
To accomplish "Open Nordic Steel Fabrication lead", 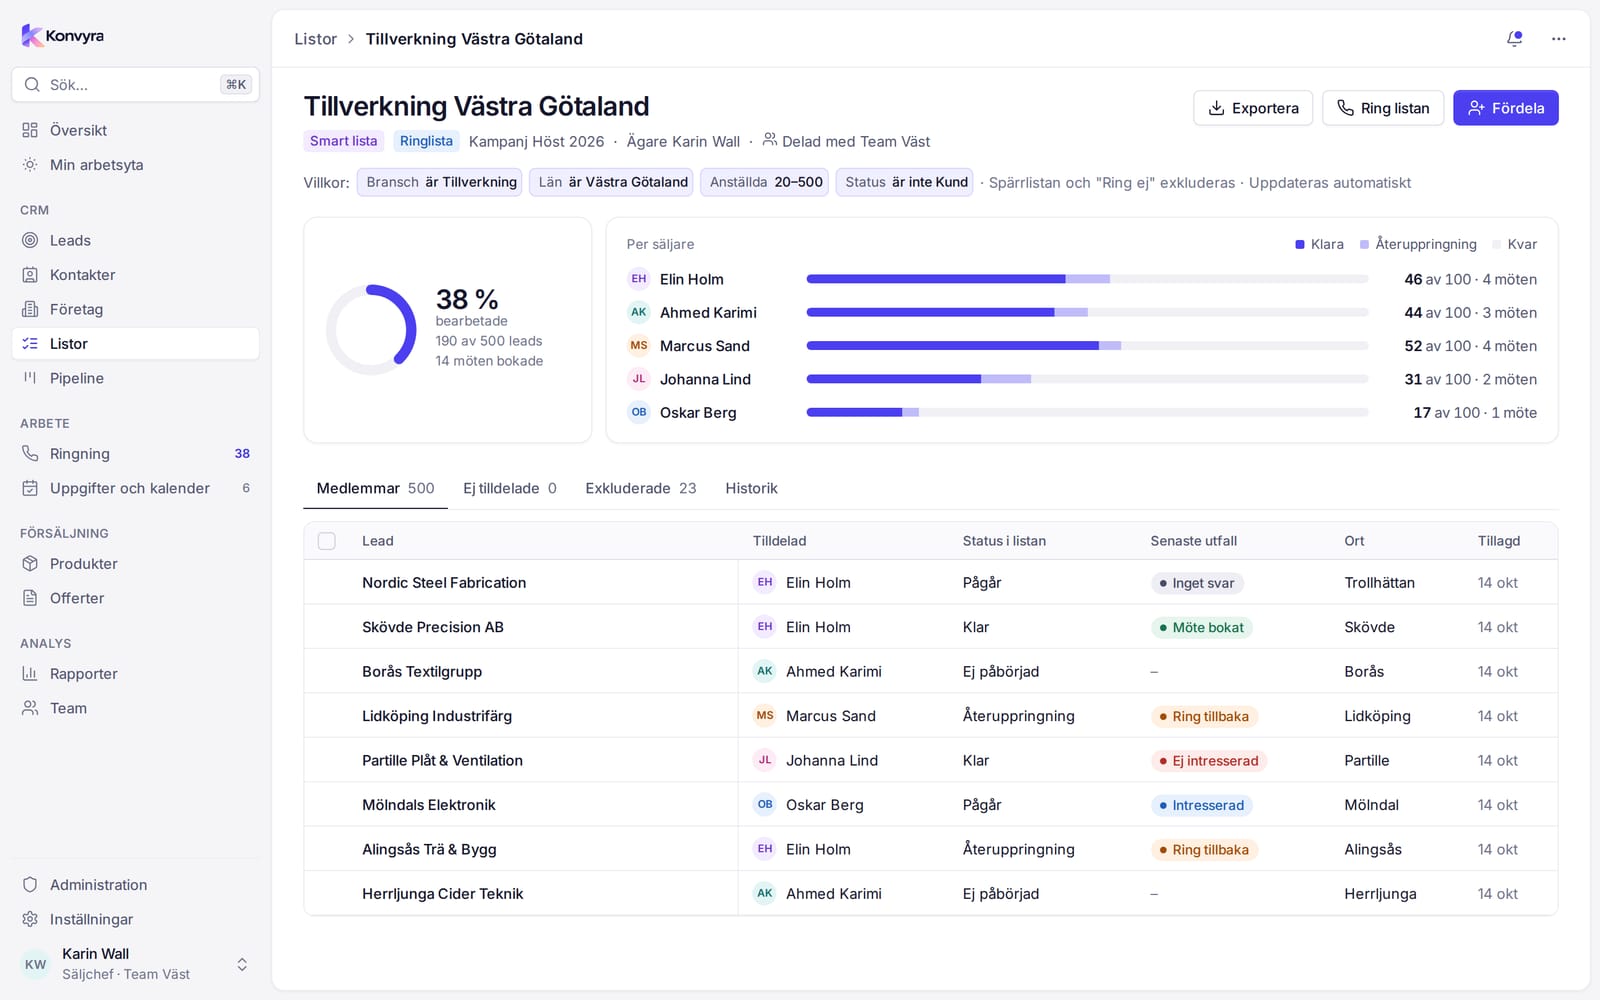I will click(444, 583).
